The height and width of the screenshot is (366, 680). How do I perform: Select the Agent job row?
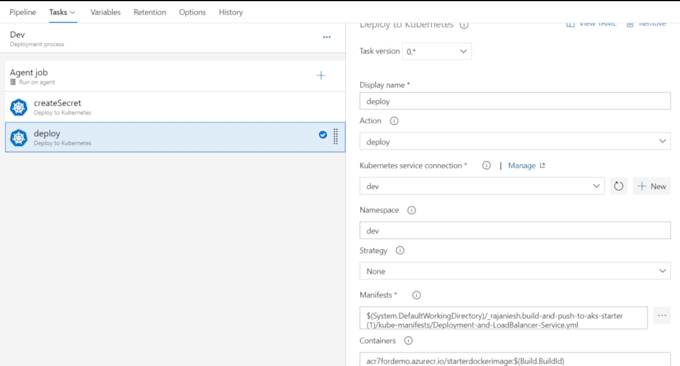coord(175,76)
